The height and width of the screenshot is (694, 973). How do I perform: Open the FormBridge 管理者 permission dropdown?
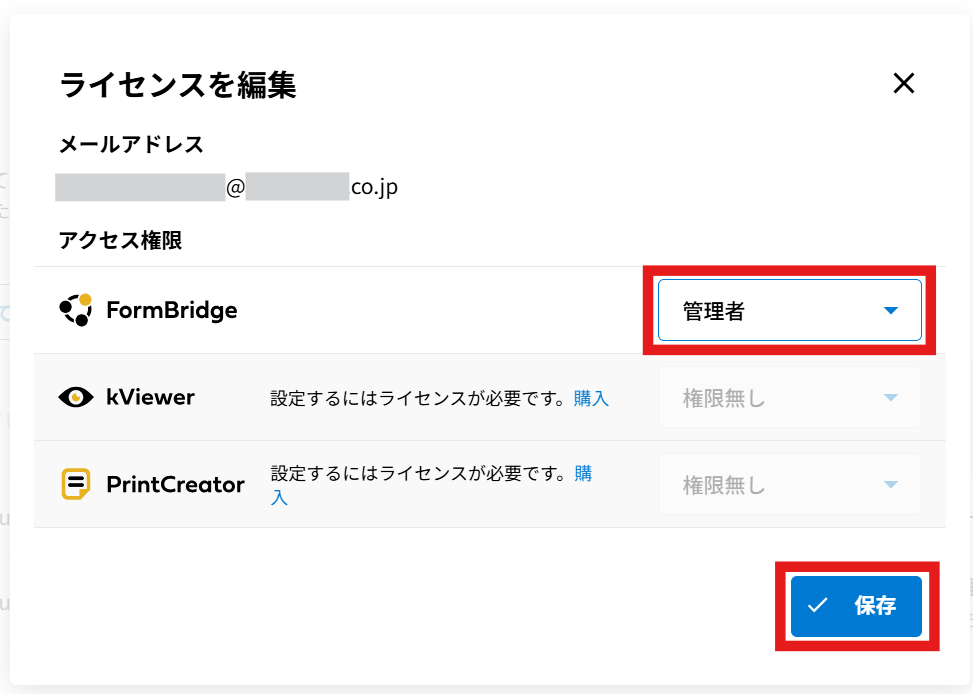tap(789, 311)
